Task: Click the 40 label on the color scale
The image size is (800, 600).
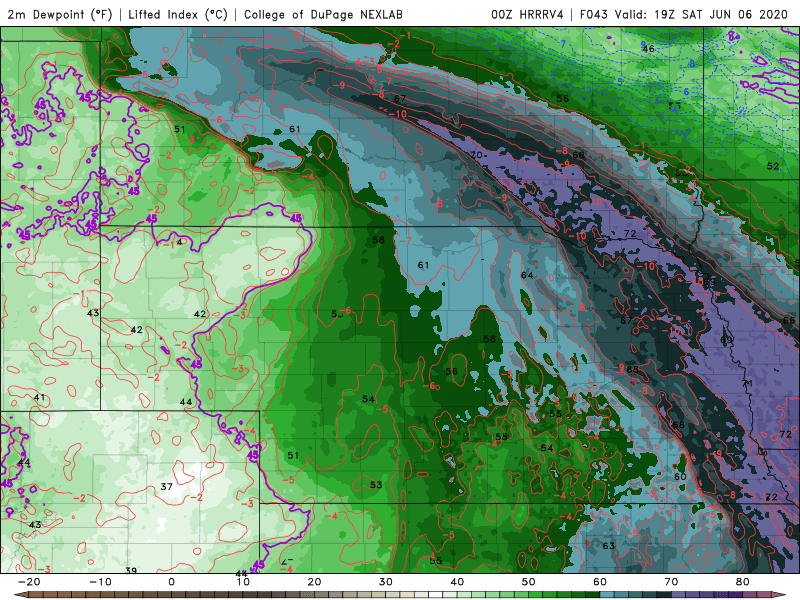Action: coord(457,582)
